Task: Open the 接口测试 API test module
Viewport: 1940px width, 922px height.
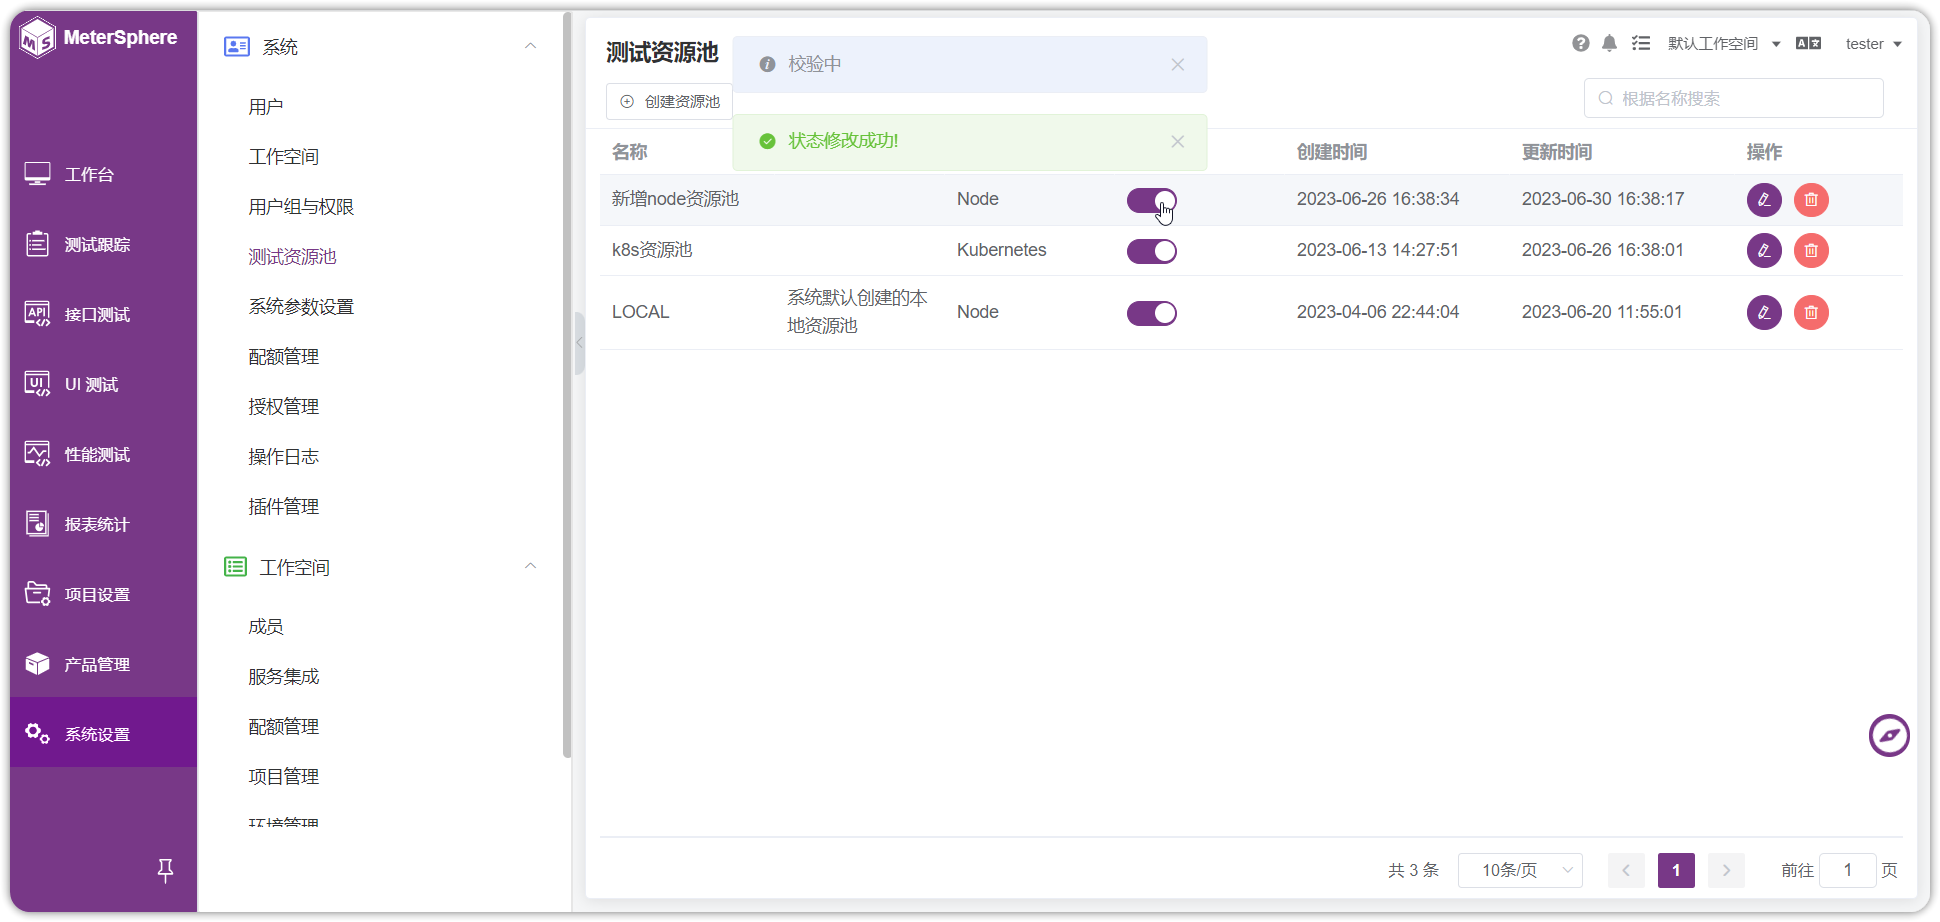Action: 103,314
